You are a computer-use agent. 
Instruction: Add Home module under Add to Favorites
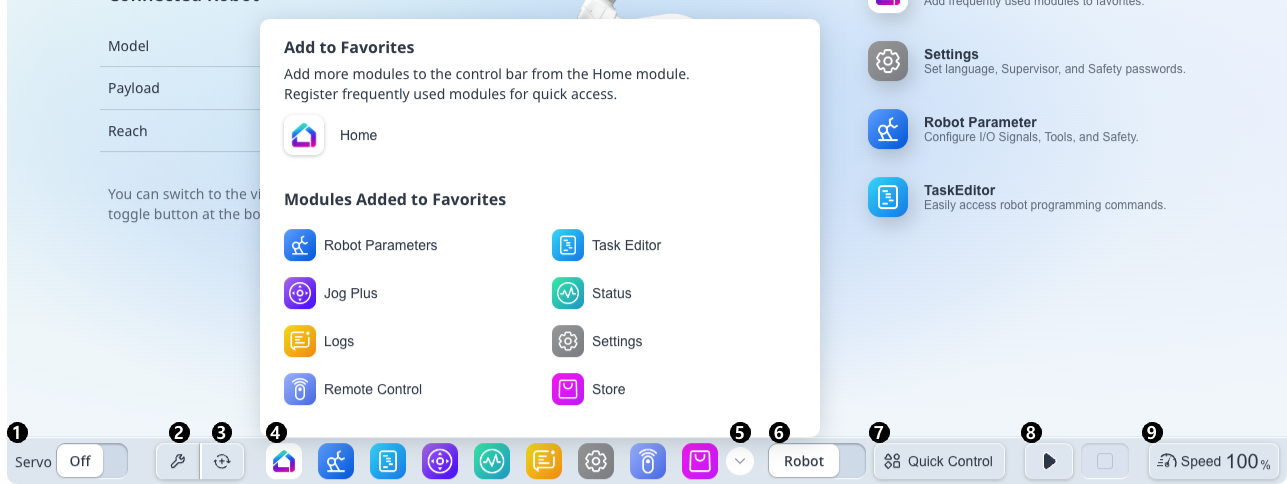click(331, 135)
